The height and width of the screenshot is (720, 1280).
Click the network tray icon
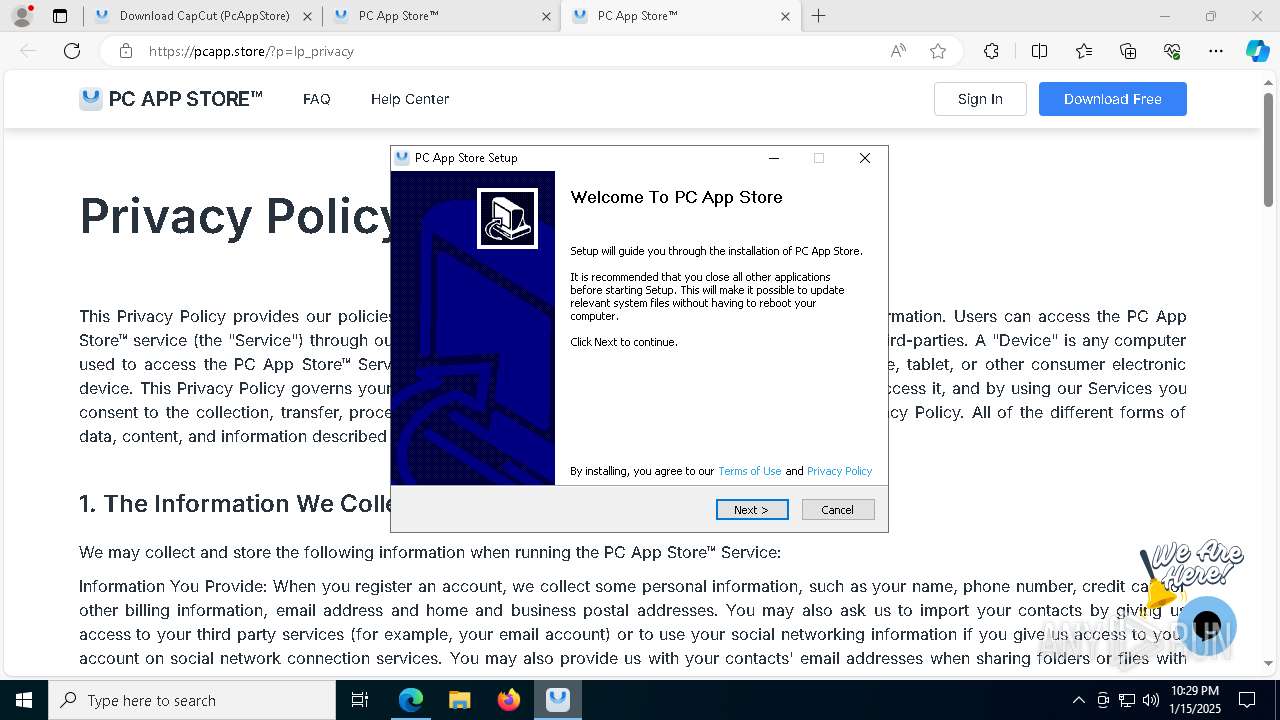1127,700
